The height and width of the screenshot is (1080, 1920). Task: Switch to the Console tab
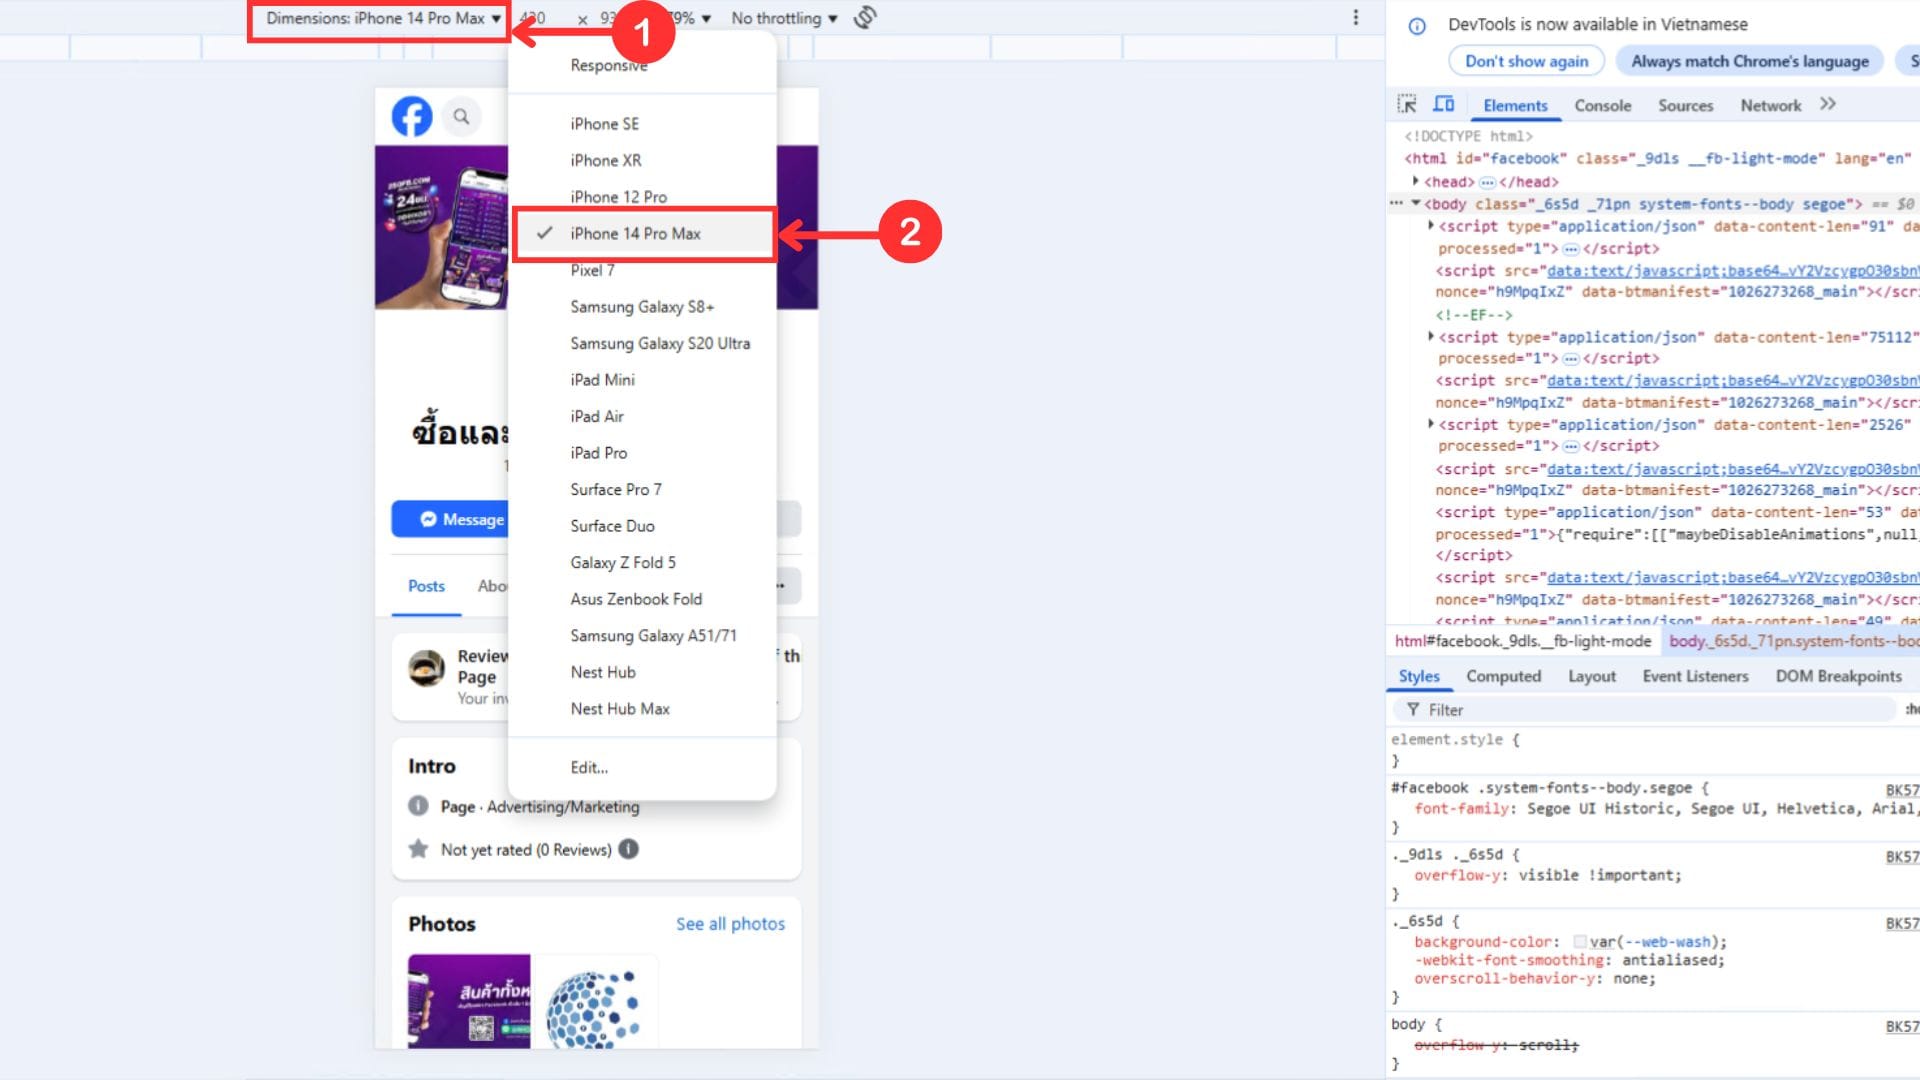coord(1602,105)
